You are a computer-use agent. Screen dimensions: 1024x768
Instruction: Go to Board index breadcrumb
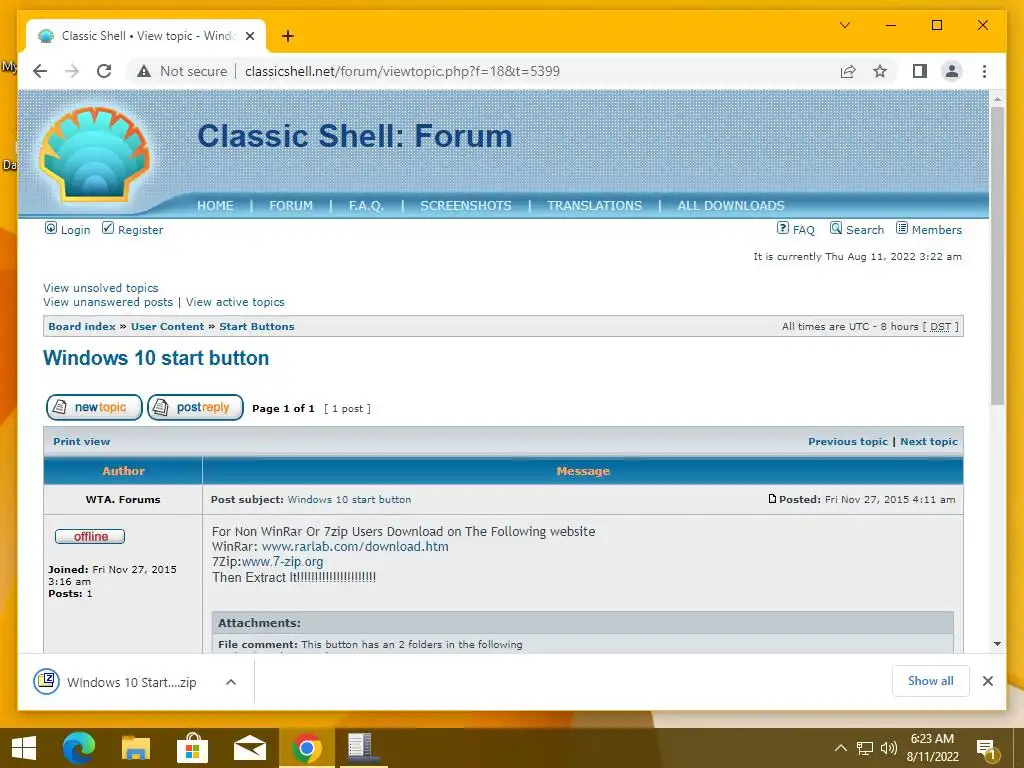point(82,327)
